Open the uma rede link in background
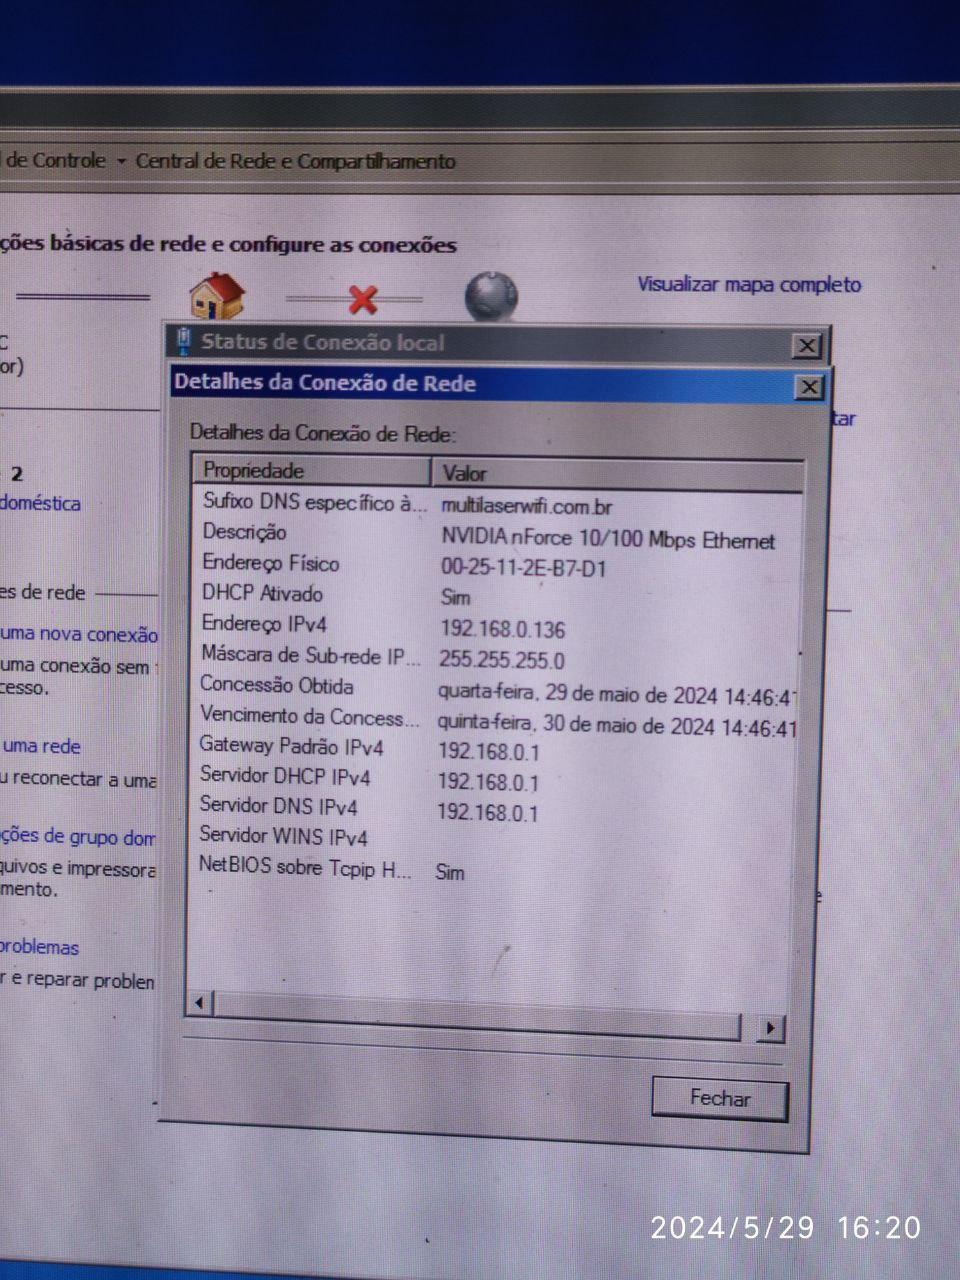960x1280 pixels. [x=41, y=746]
